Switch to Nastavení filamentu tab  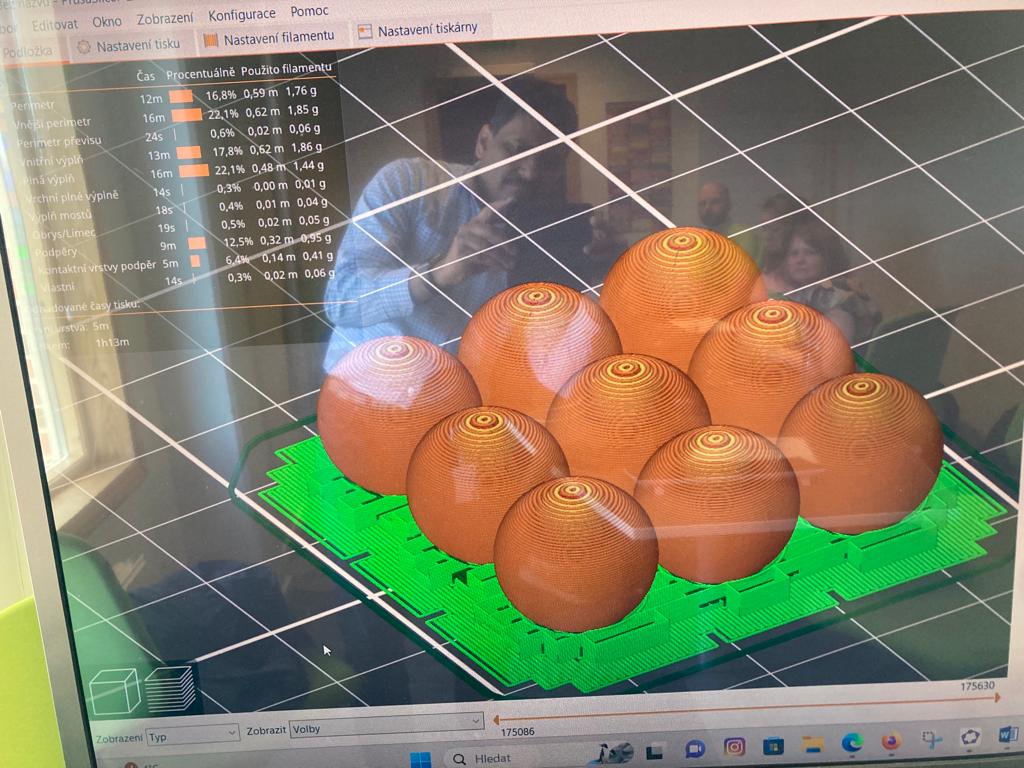tap(268, 39)
